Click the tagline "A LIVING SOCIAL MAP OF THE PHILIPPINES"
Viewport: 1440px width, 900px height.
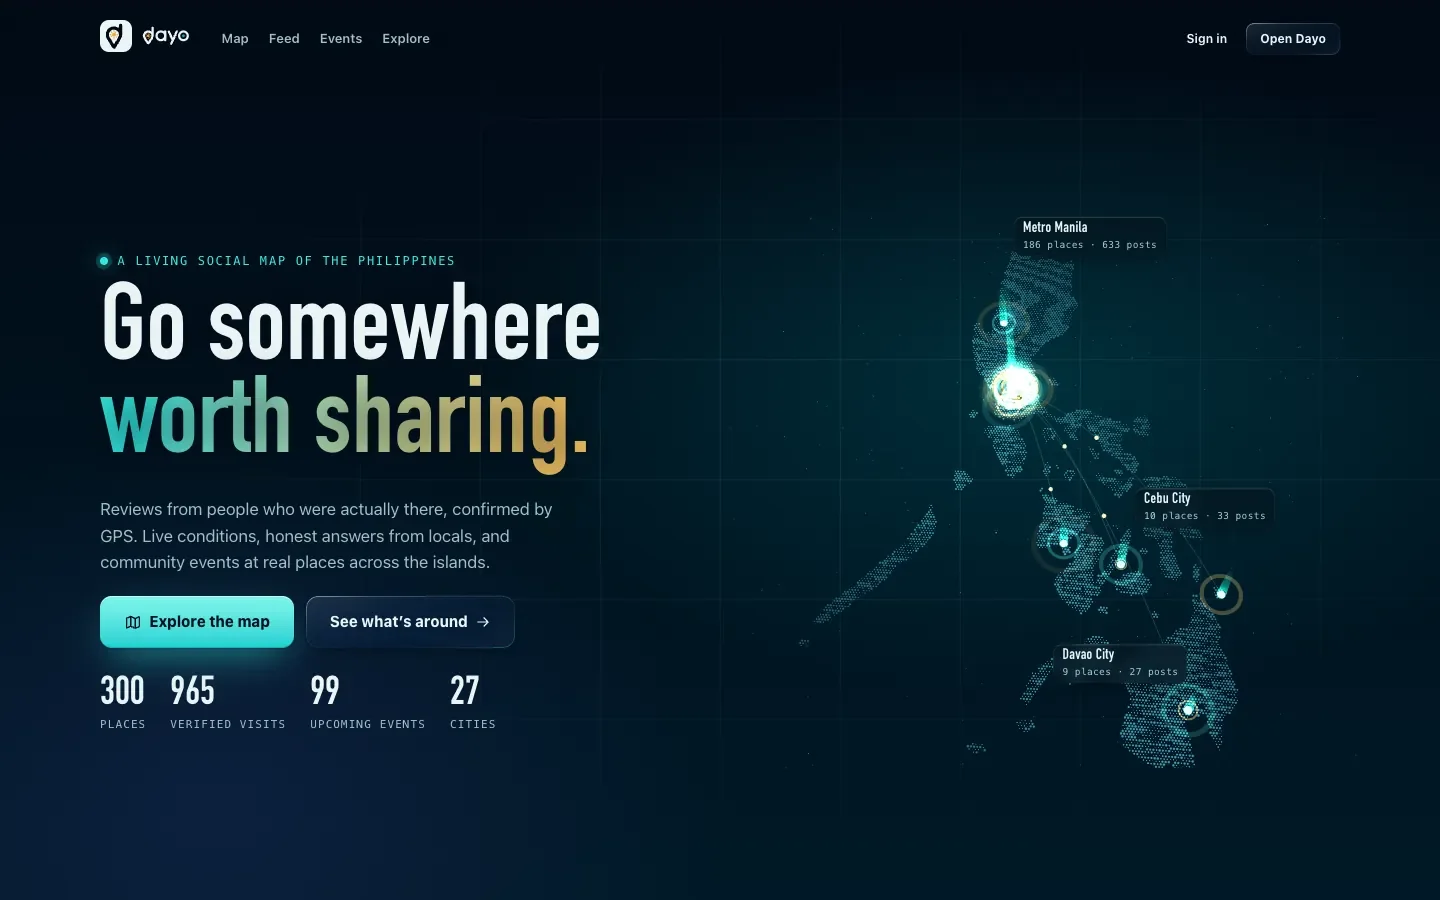coord(286,261)
